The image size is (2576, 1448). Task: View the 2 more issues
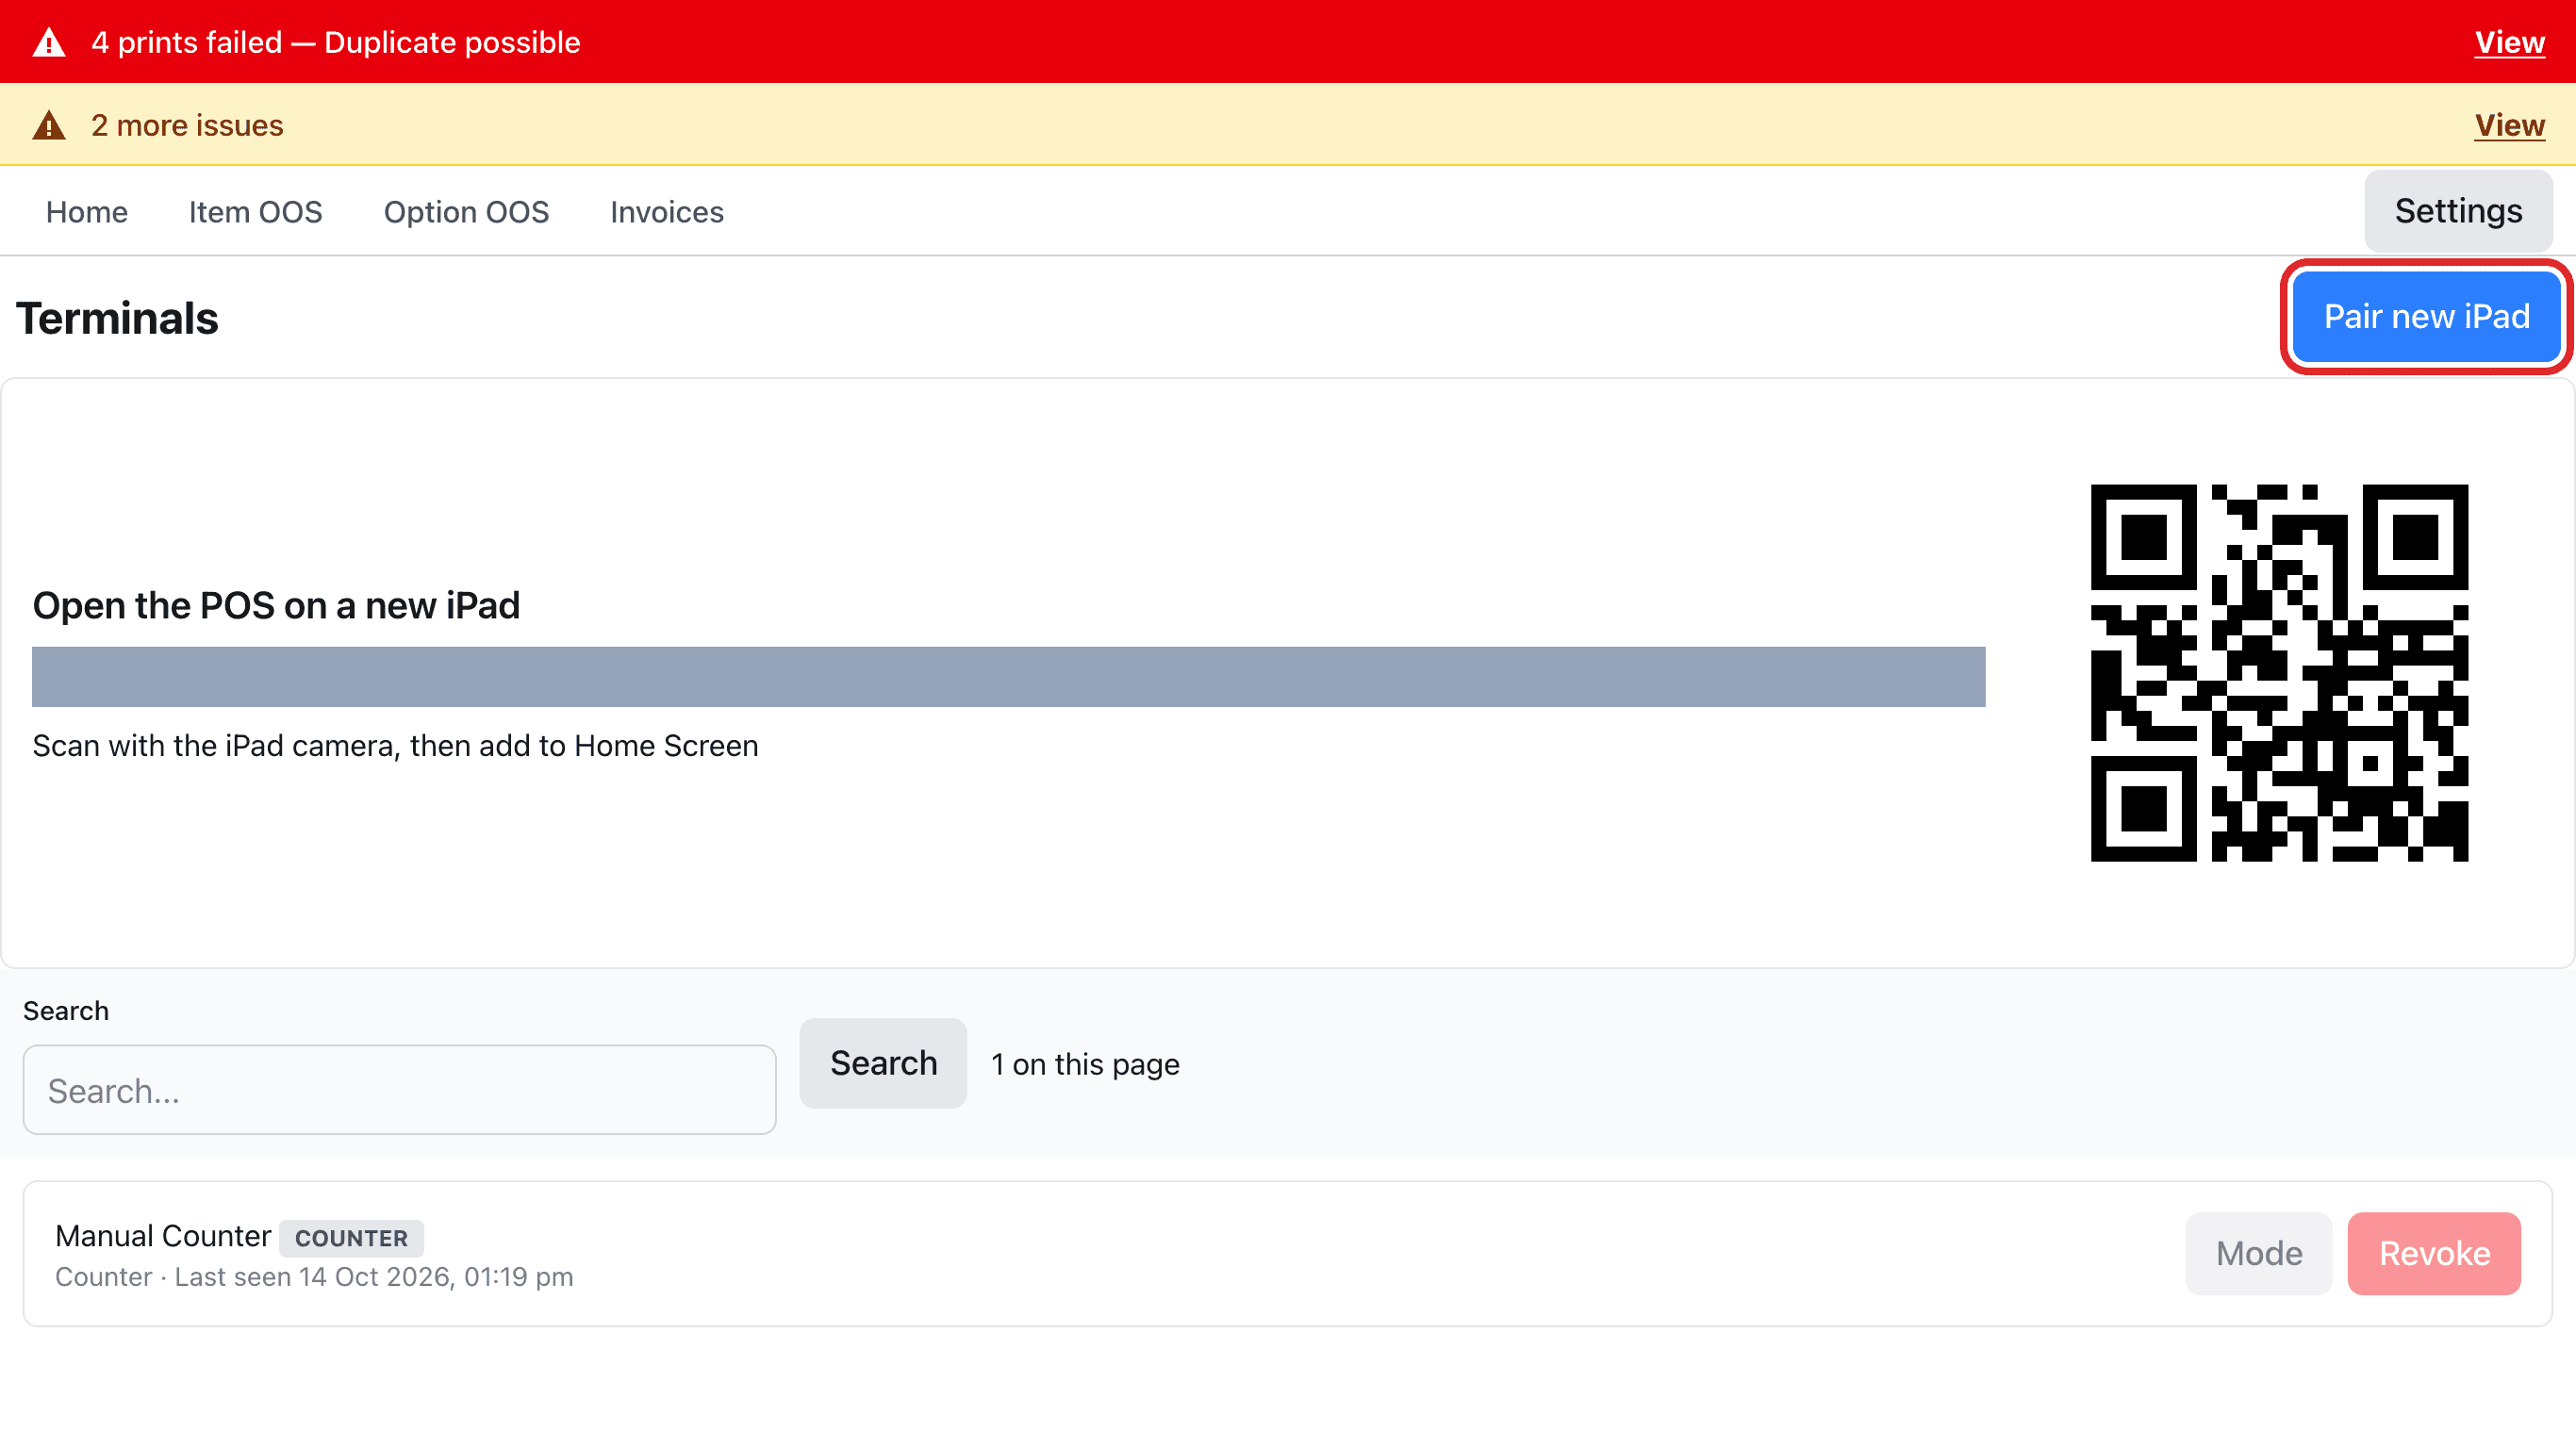(x=2509, y=126)
